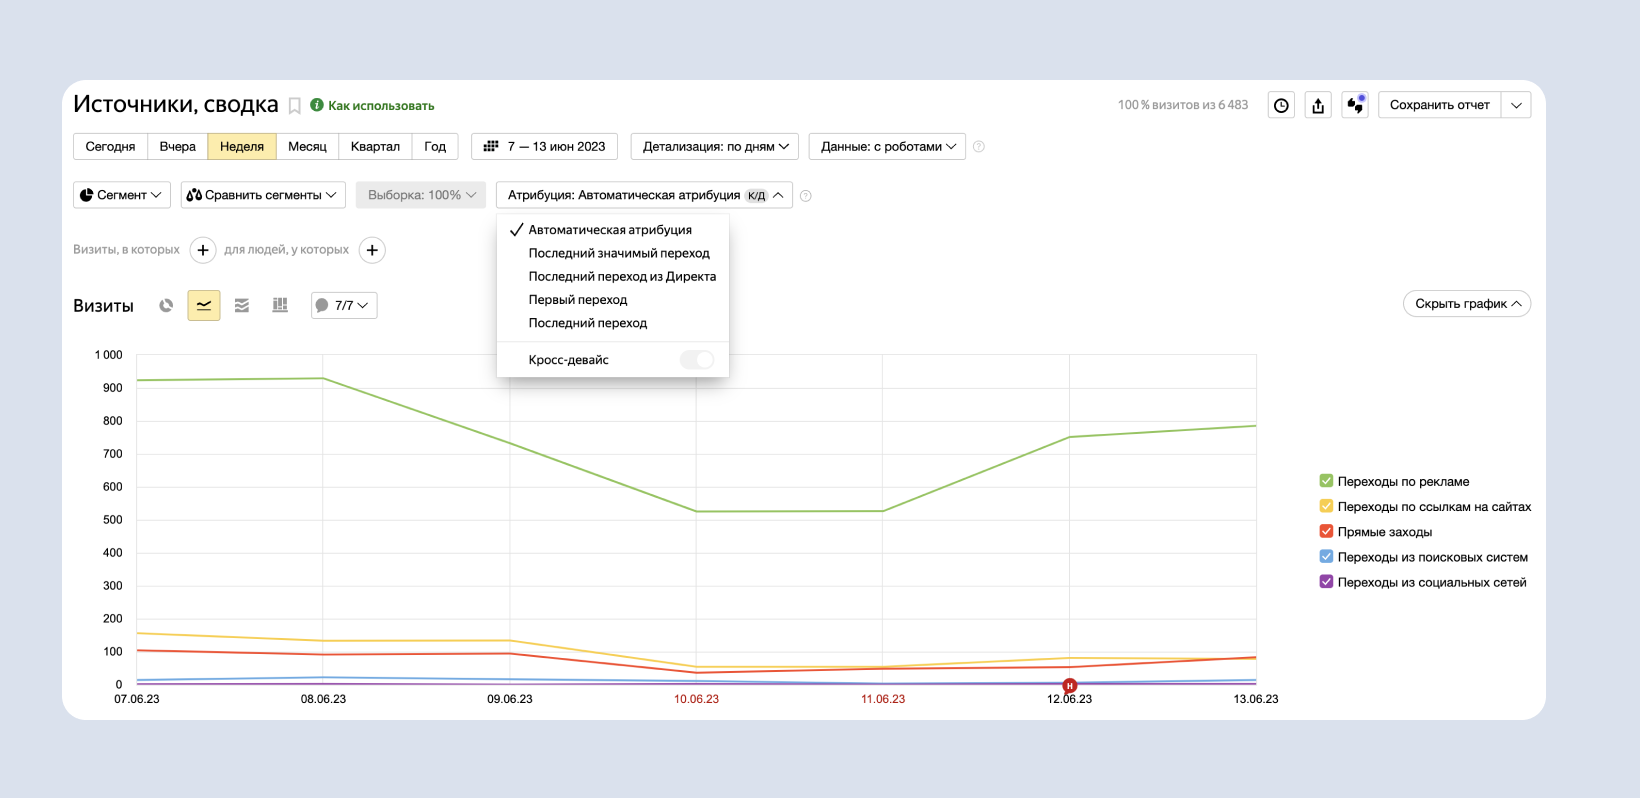Open the feedback thumbs up/down icon
This screenshot has height=798, width=1640.
pyautogui.click(x=1355, y=105)
